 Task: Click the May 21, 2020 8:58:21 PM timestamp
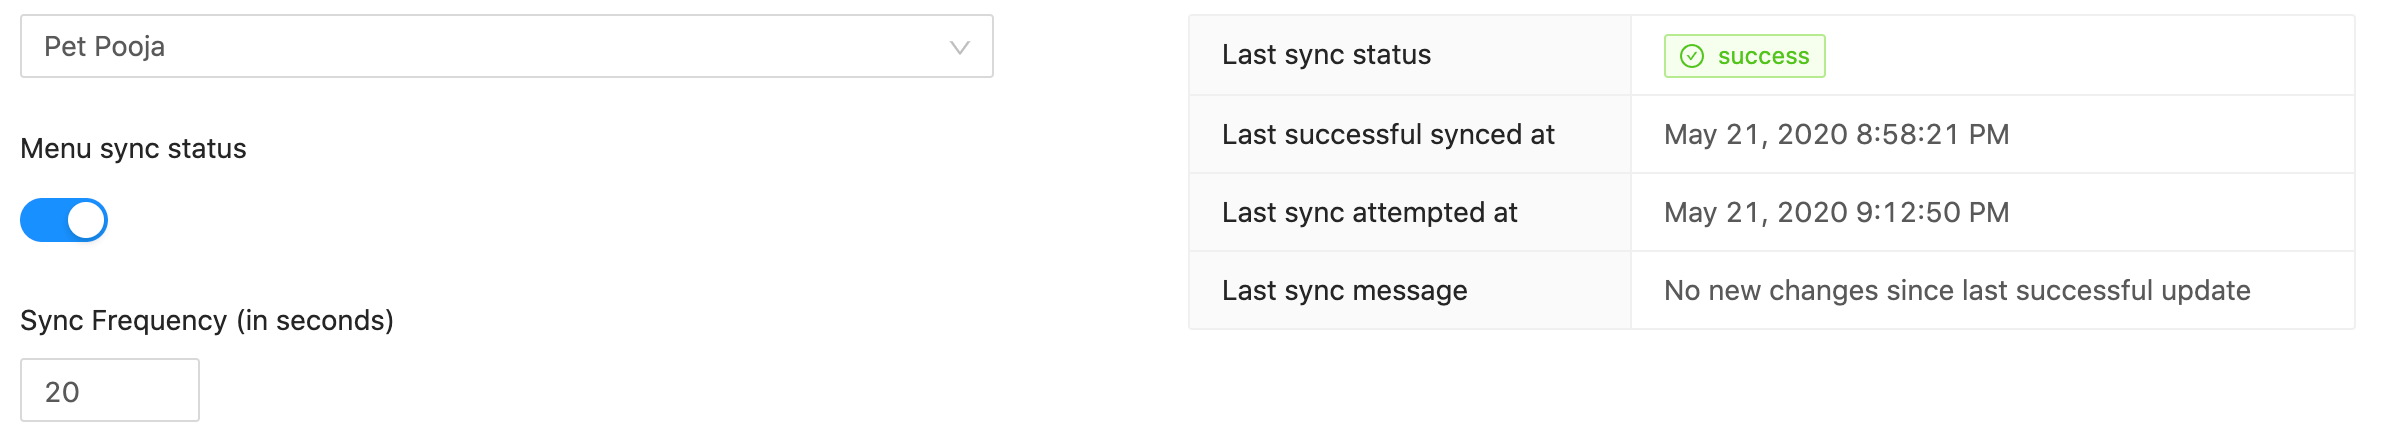pyautogui.click(x=1837, y=134)
